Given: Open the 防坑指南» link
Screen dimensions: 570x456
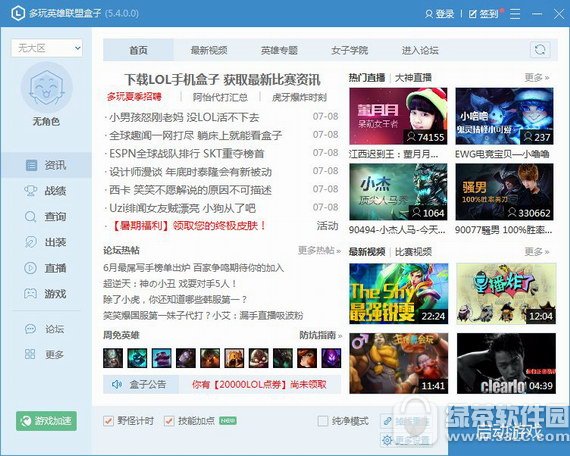Looking at the screenshot, I should [321, 335].
